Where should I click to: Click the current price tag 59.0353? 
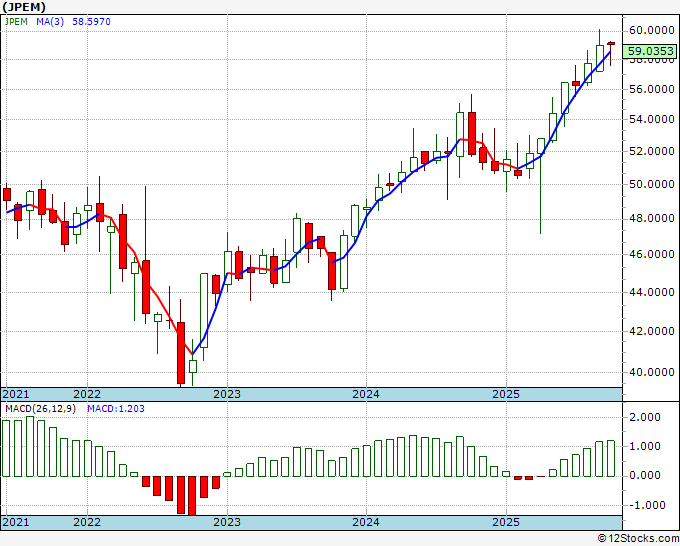(649, 51)
